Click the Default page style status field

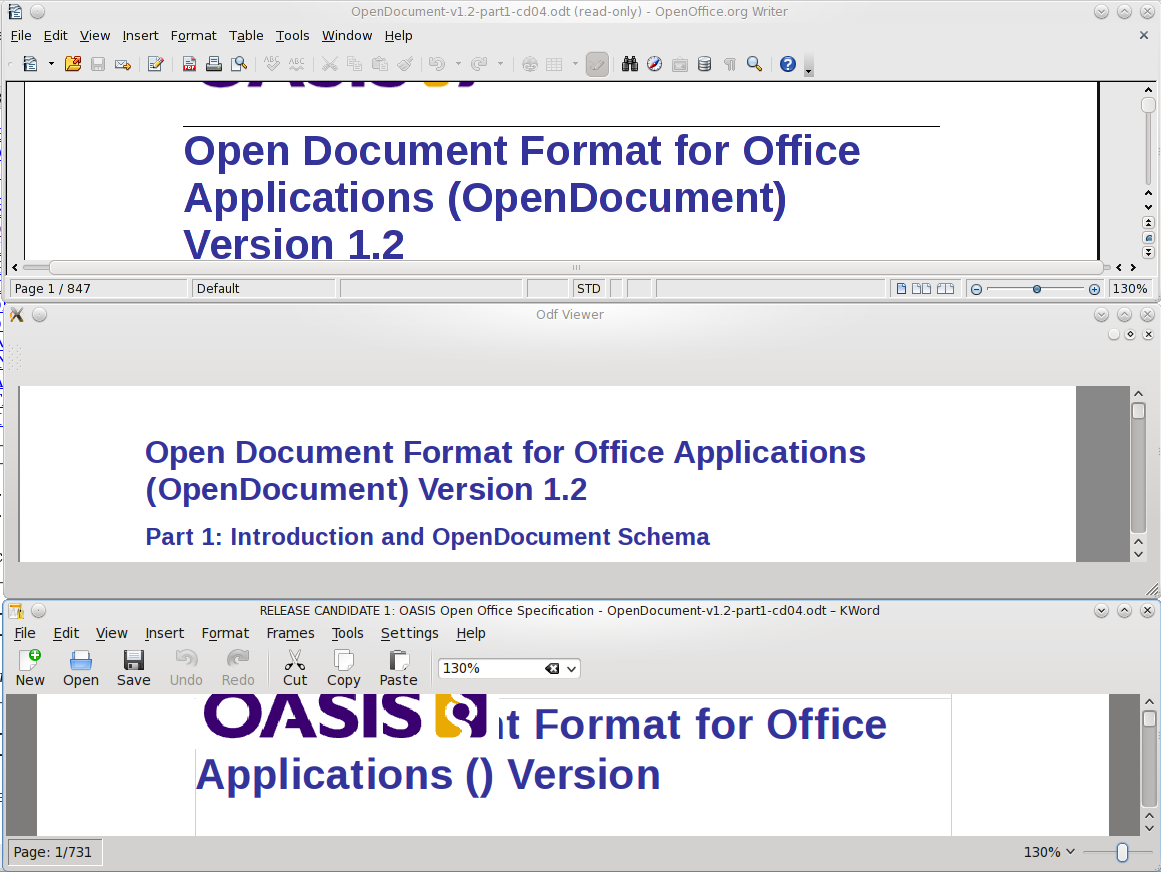264,289
